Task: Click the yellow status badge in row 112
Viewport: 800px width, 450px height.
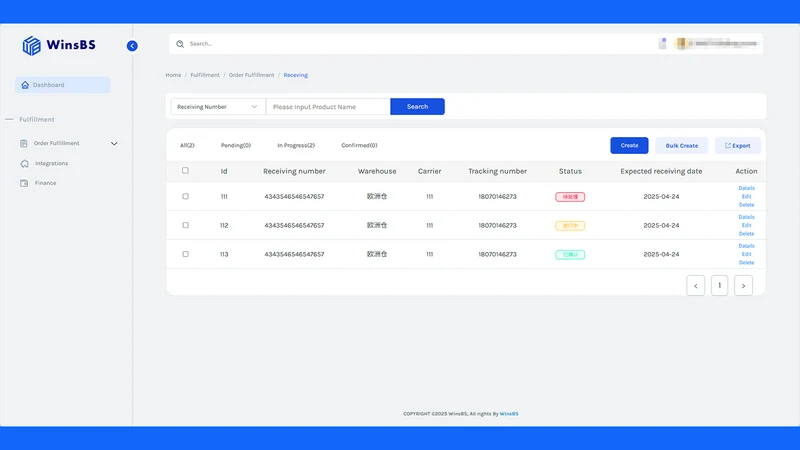Action: point(570,226)
